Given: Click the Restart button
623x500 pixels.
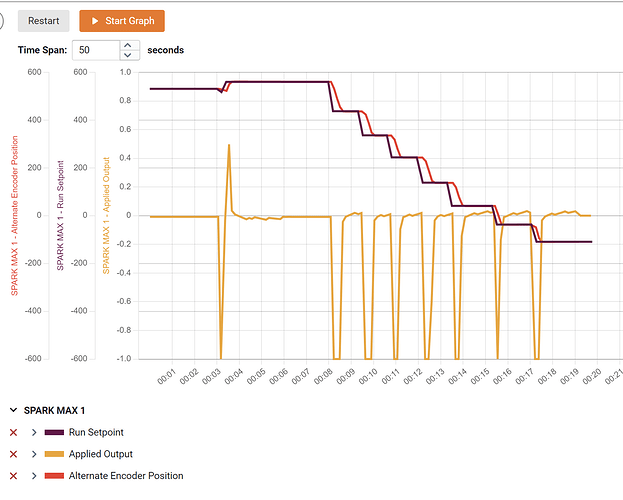Looking at the screenshot, I should [x=43, y=21].
